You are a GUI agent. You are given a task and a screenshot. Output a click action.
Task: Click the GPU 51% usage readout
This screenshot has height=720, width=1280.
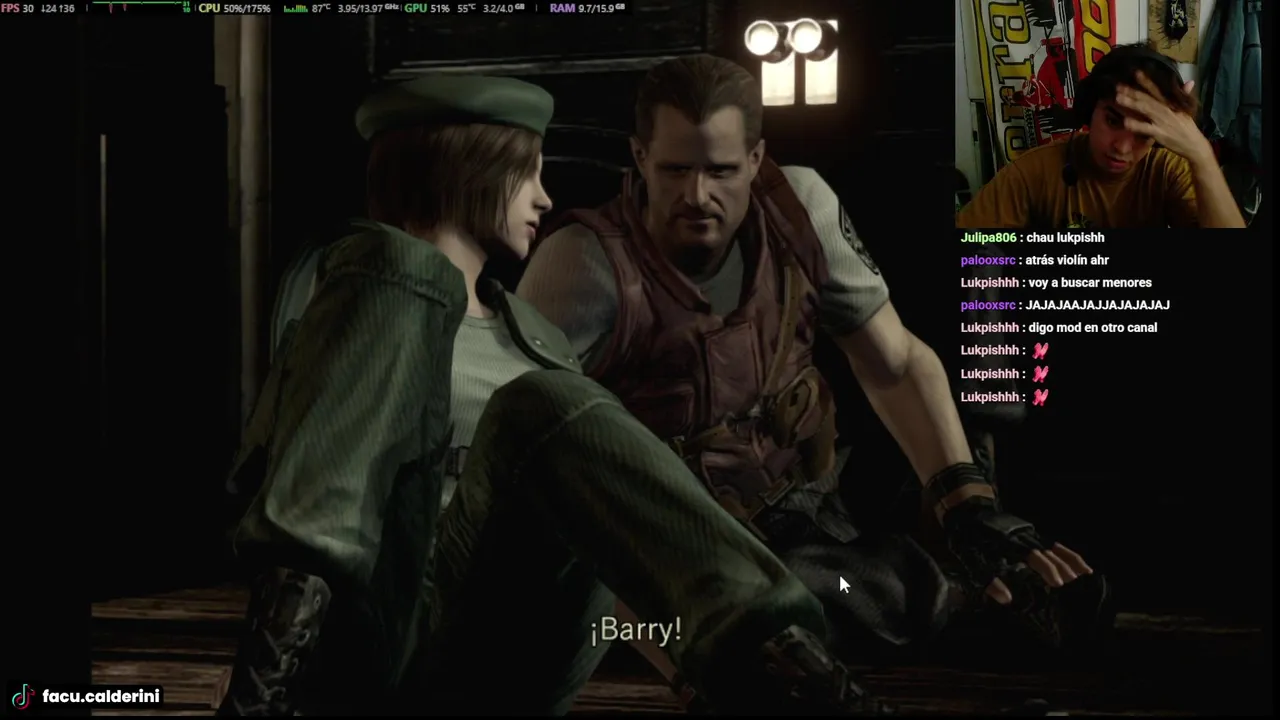[427, 8]
